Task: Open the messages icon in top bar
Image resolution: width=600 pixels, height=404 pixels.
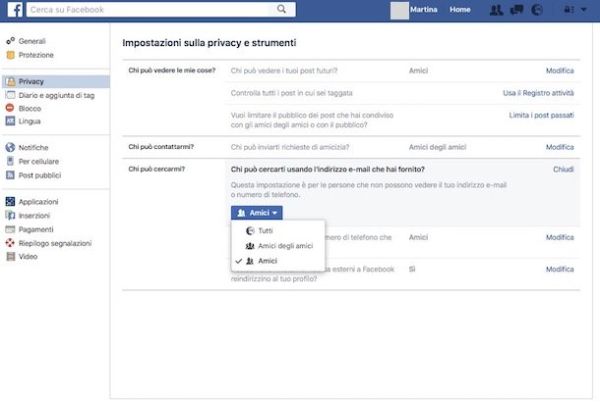Action: (x=515, y=10)
